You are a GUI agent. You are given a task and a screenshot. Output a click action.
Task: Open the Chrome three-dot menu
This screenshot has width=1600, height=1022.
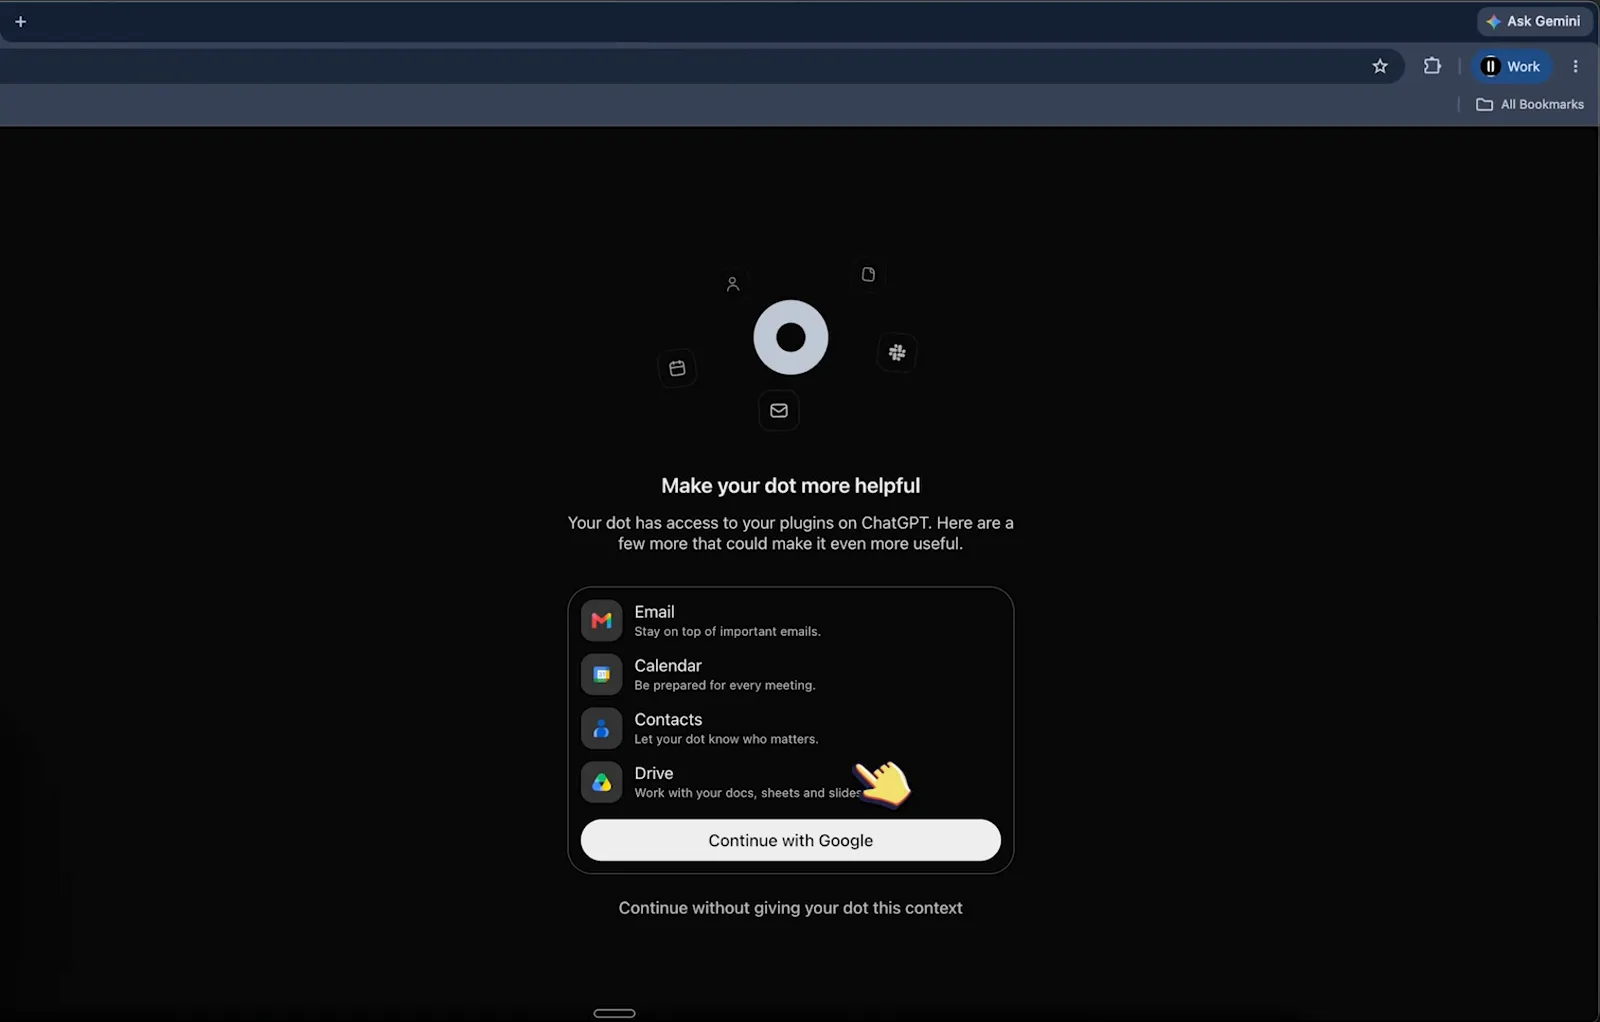(x=1575, y=66)
